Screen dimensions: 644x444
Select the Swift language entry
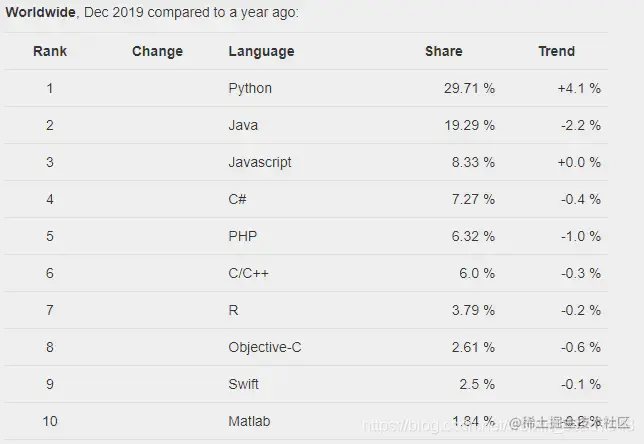[x=243, y=384]
